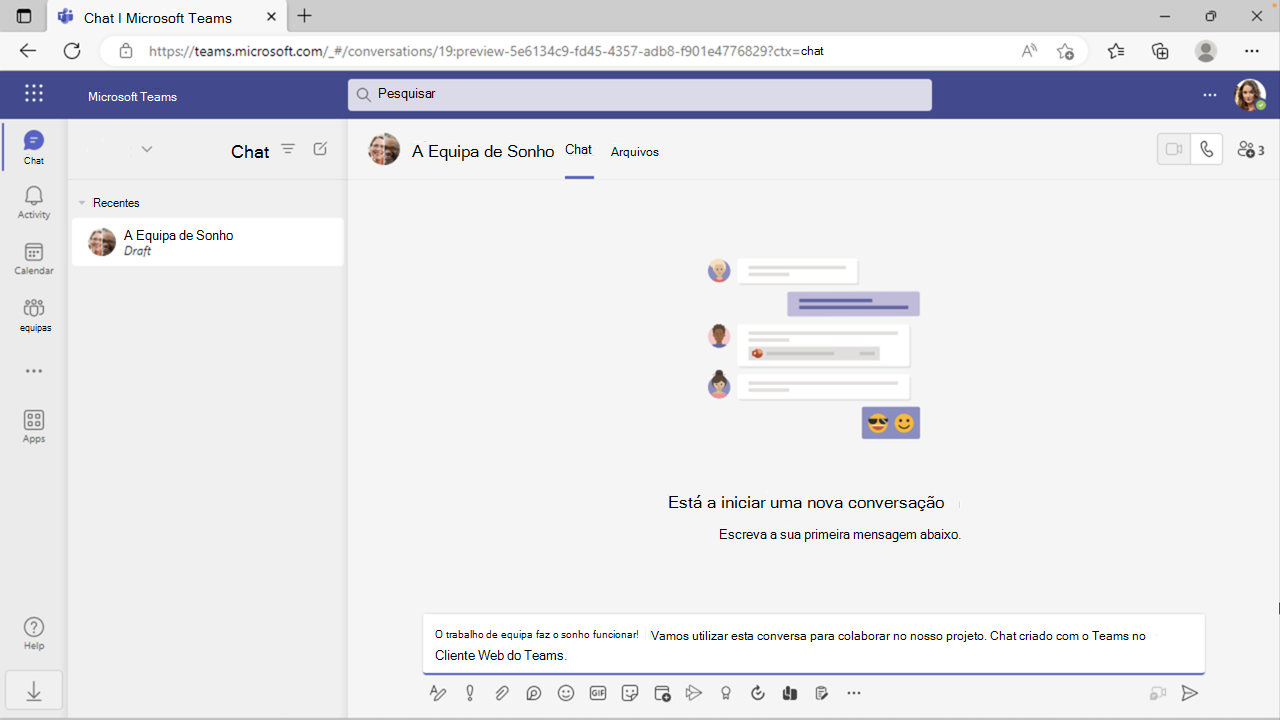
Task: Click the group avatar in conversation header
Action: (384, 150)
